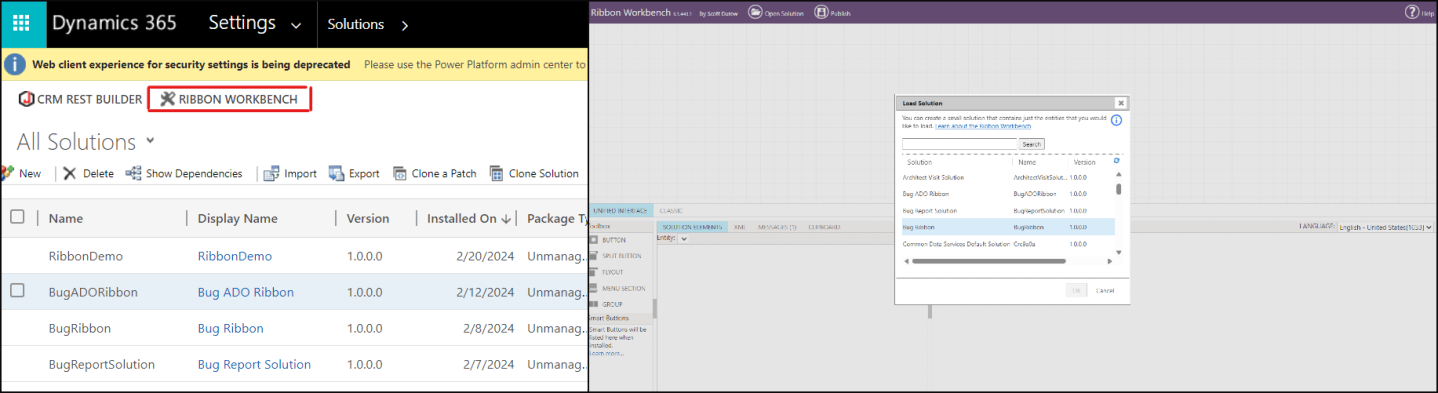Image resolution: width=1438 pixels, height=393 pixels.
Task: Click the vertical scrollbar in the Load Solution list
Action: point(1118,188)
